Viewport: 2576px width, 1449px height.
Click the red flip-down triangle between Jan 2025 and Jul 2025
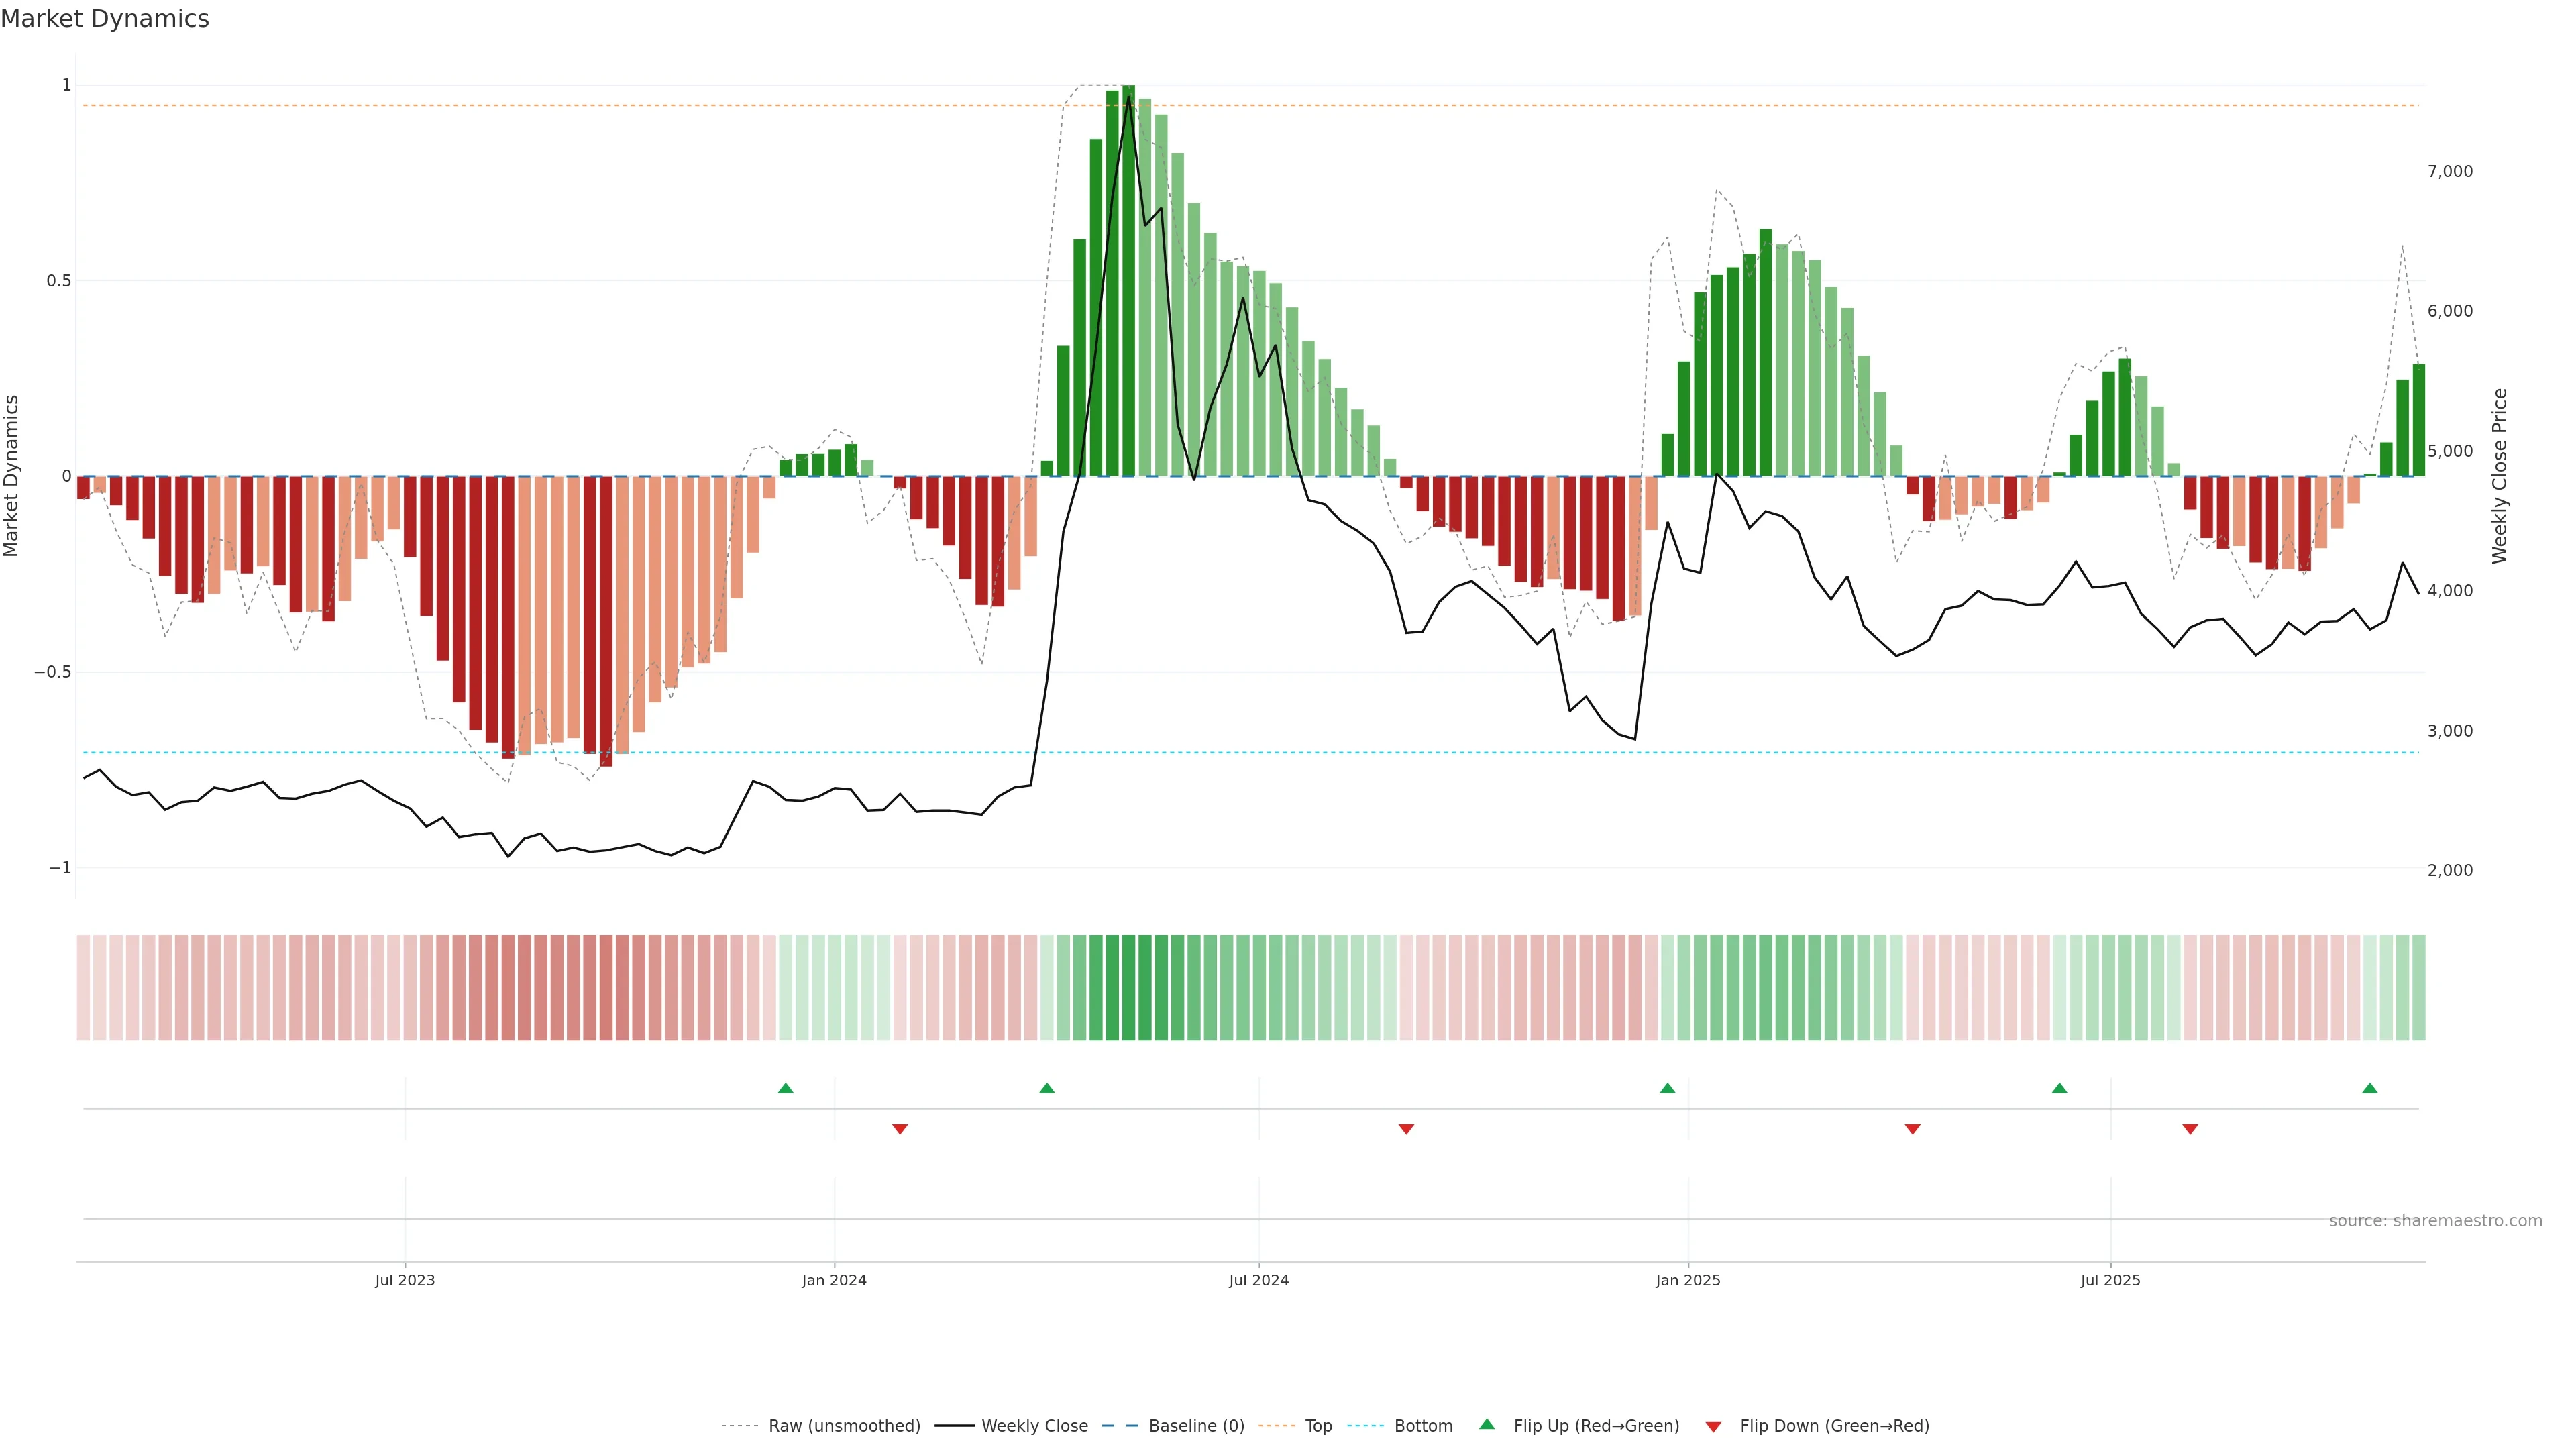(x=1912, y=1129)
